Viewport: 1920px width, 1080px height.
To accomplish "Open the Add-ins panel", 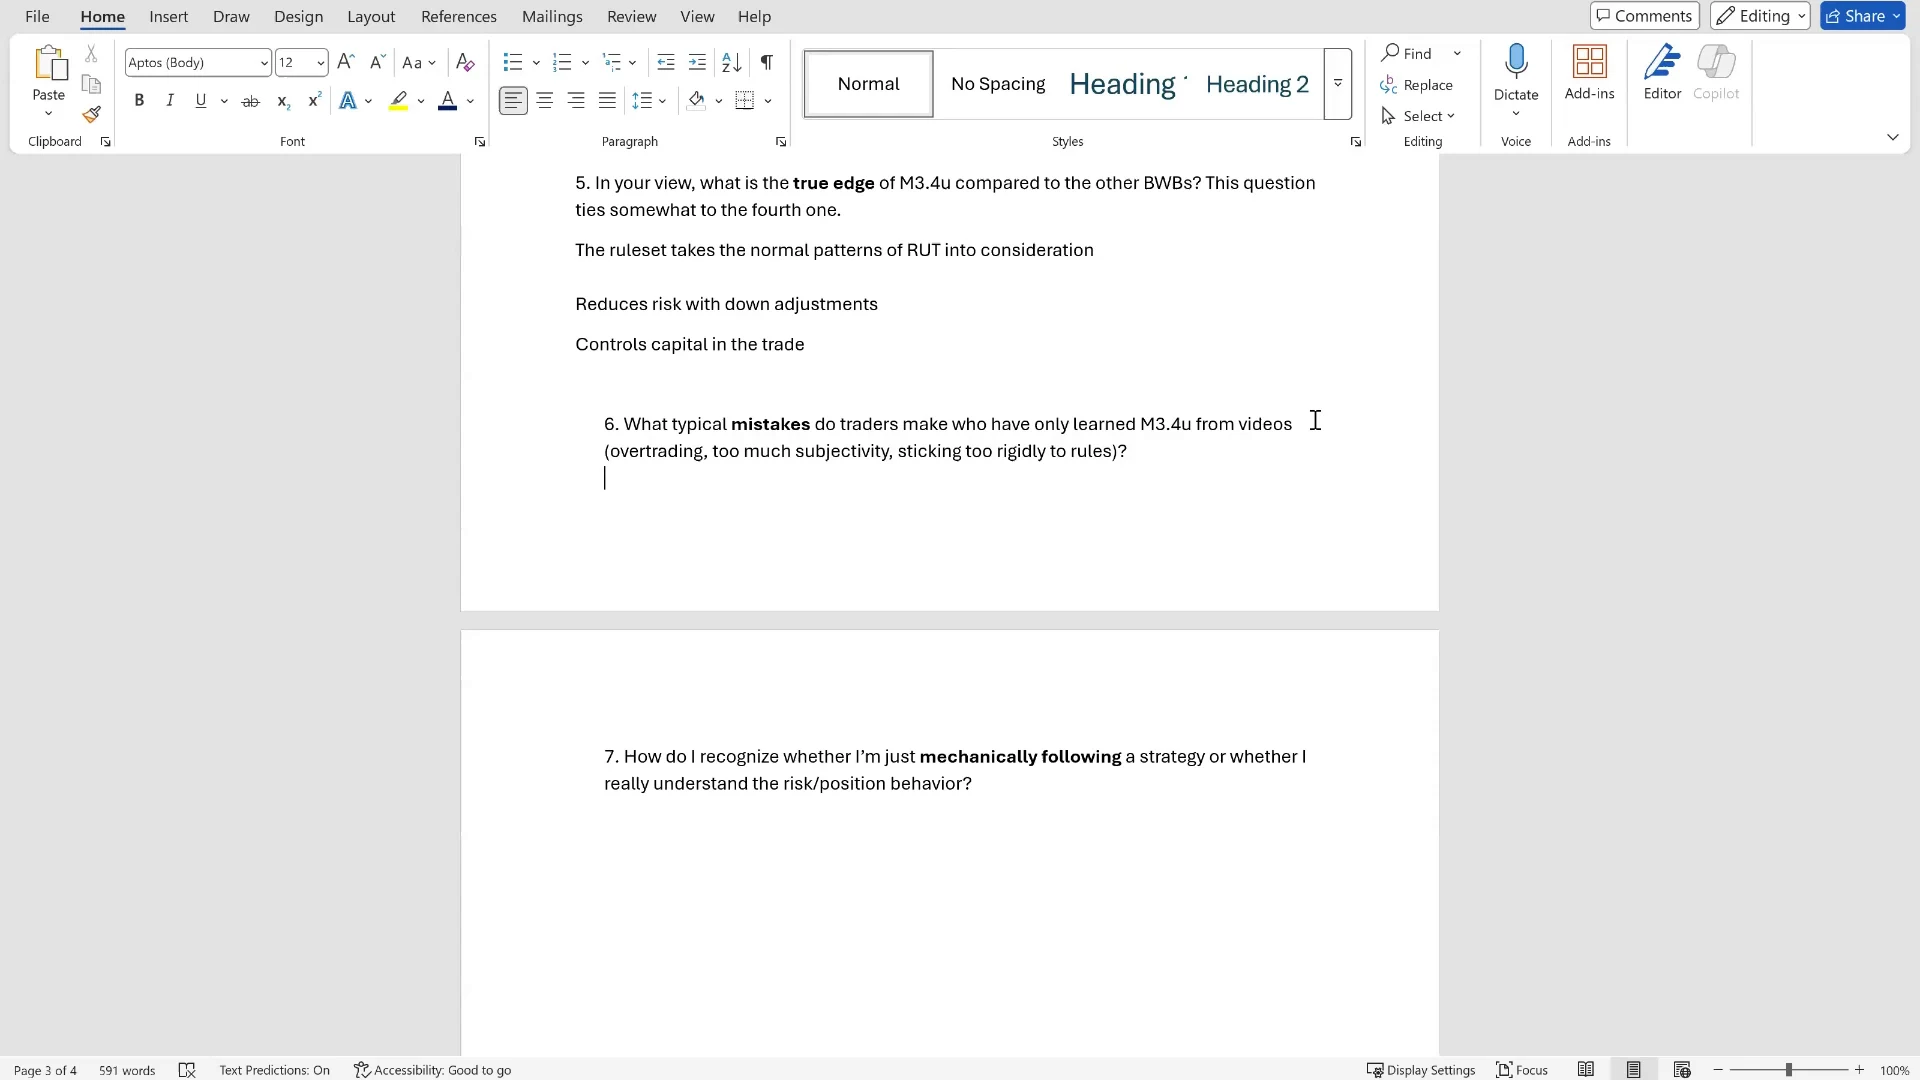I will 1590,72.
